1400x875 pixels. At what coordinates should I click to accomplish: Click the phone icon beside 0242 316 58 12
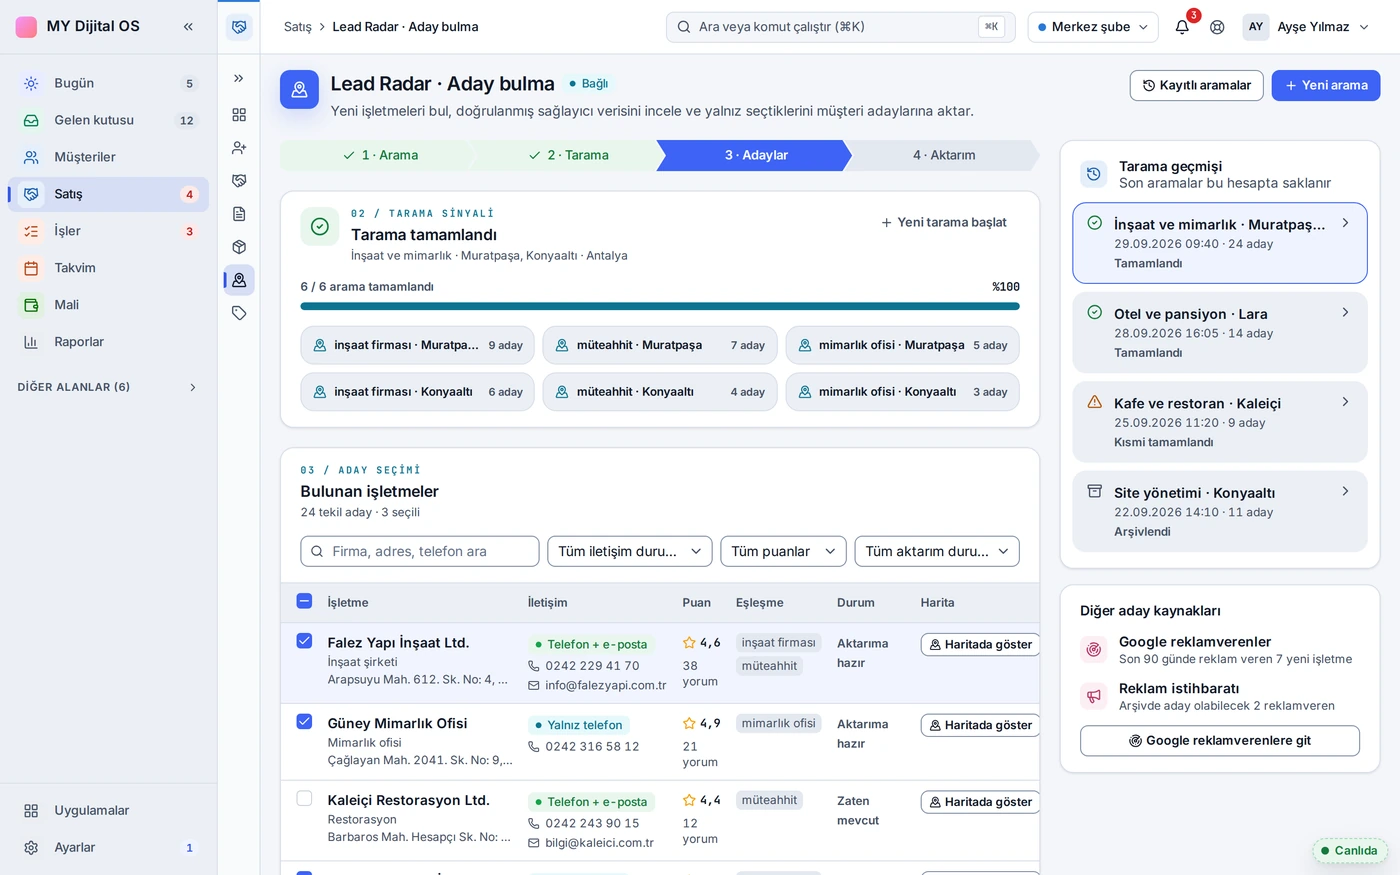pyautogui.click(x=534, y=747)
